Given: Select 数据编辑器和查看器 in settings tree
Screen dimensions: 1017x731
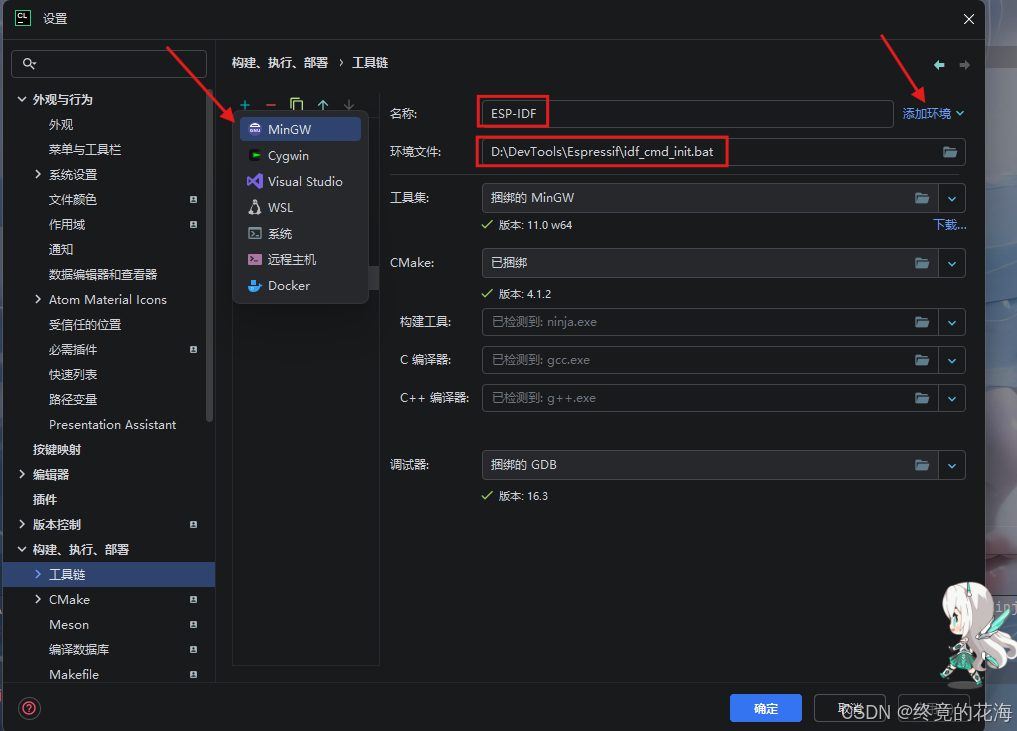Looking at the screenshot, I should (x=103, y=274).
